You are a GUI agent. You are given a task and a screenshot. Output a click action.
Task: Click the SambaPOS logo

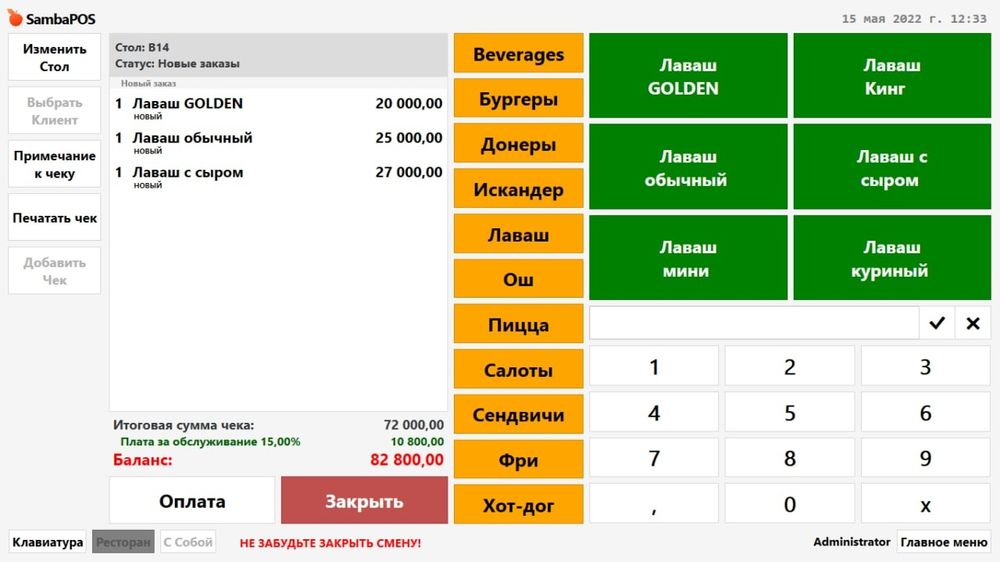52,18
